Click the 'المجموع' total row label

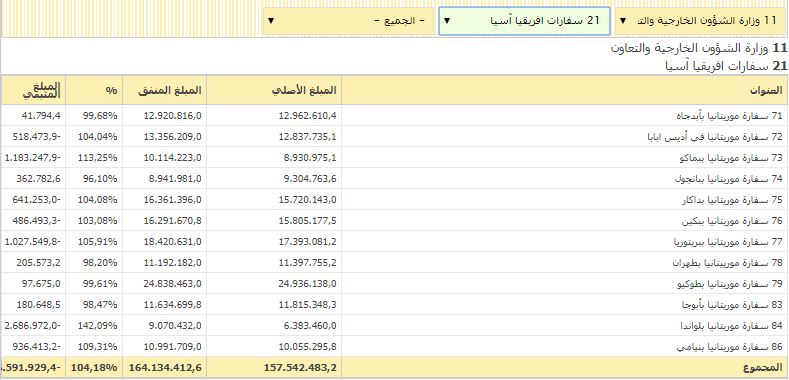coord(763,368)
